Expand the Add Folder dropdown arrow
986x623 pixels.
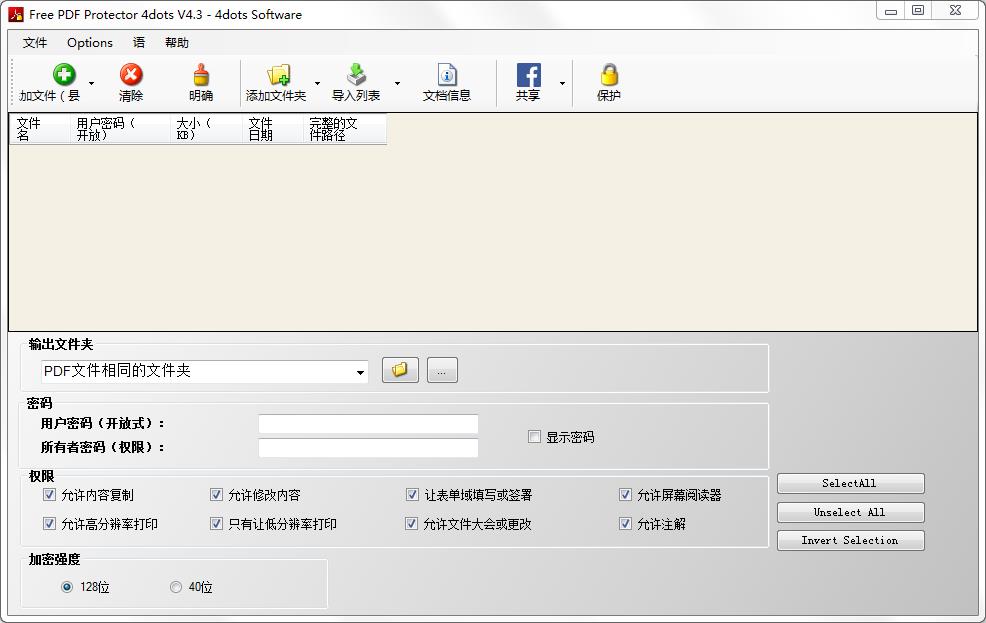click(x=318, y=83)
